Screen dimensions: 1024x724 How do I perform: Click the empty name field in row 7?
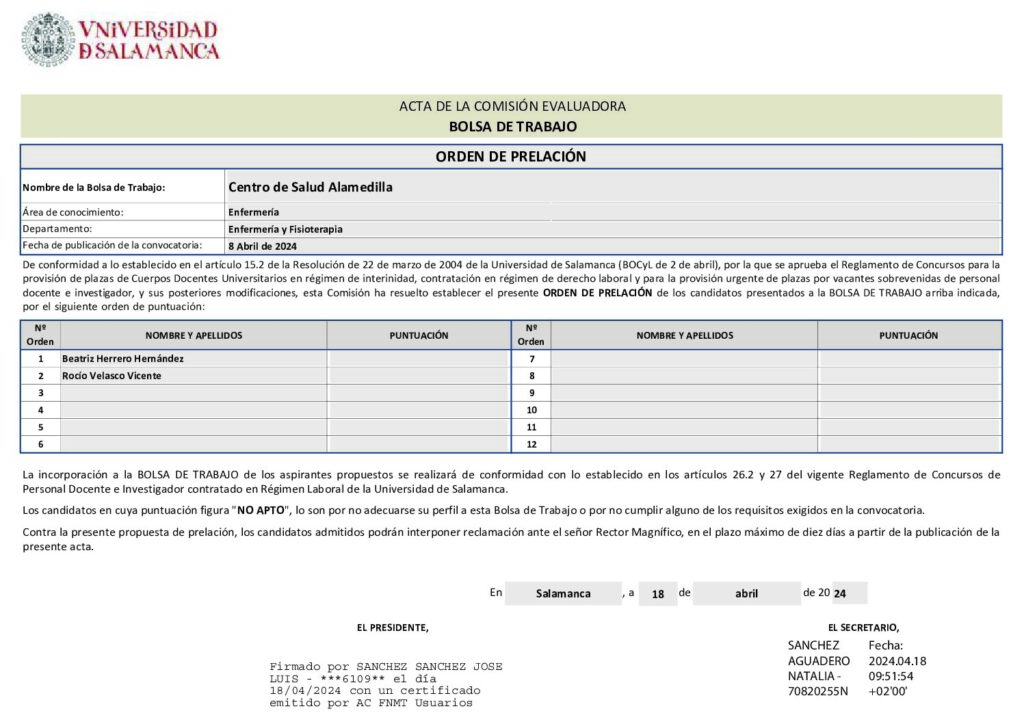pos(684,358)
